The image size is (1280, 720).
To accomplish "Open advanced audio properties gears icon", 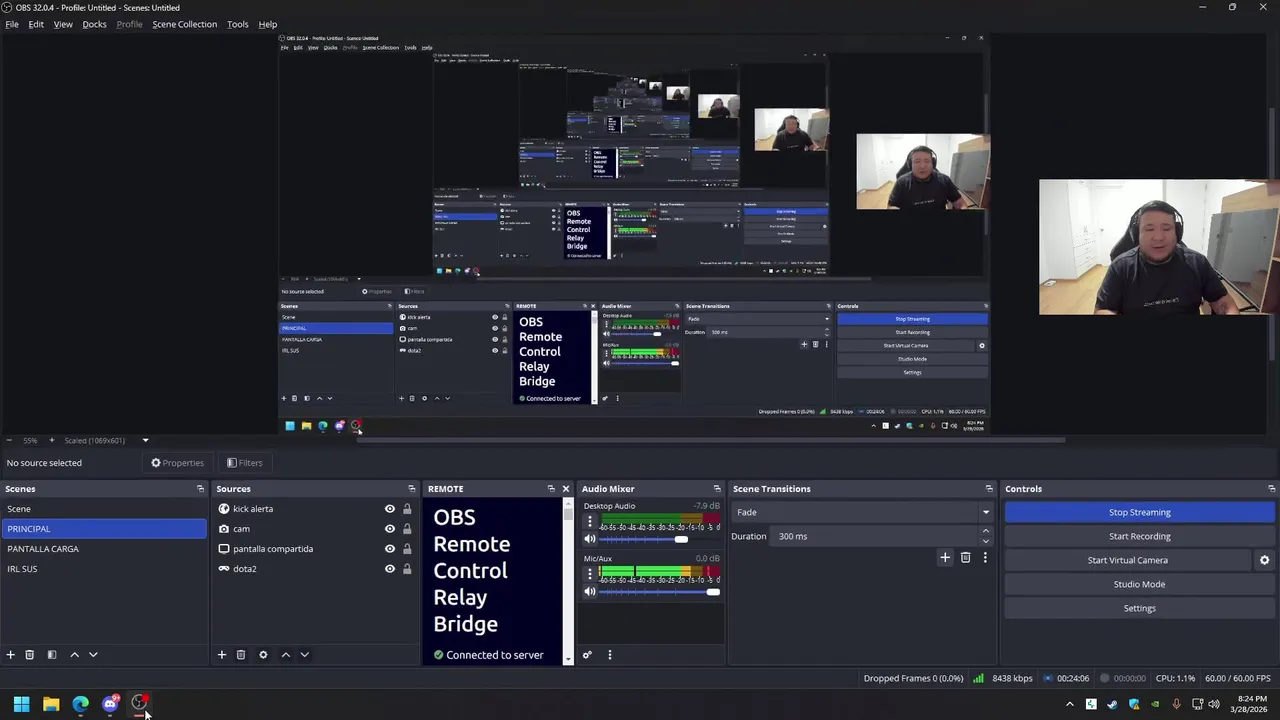I will point(587,655).
